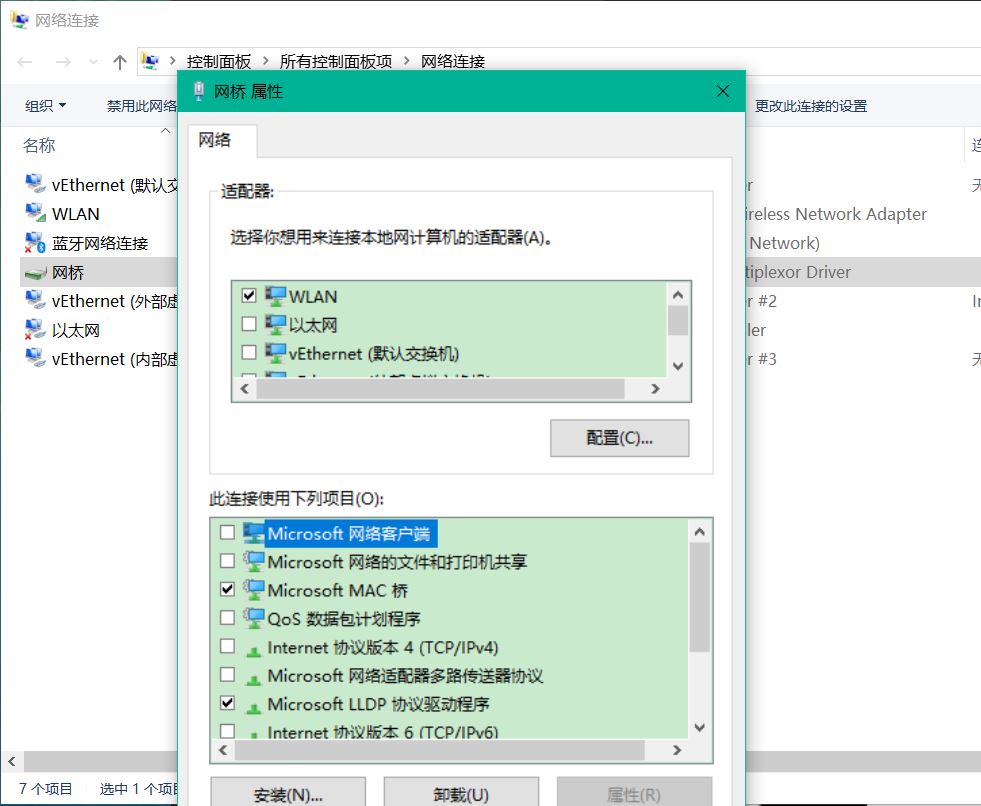Close the 网桥 属性 dialog
This screenshot has height=806, width=981.
723,91
